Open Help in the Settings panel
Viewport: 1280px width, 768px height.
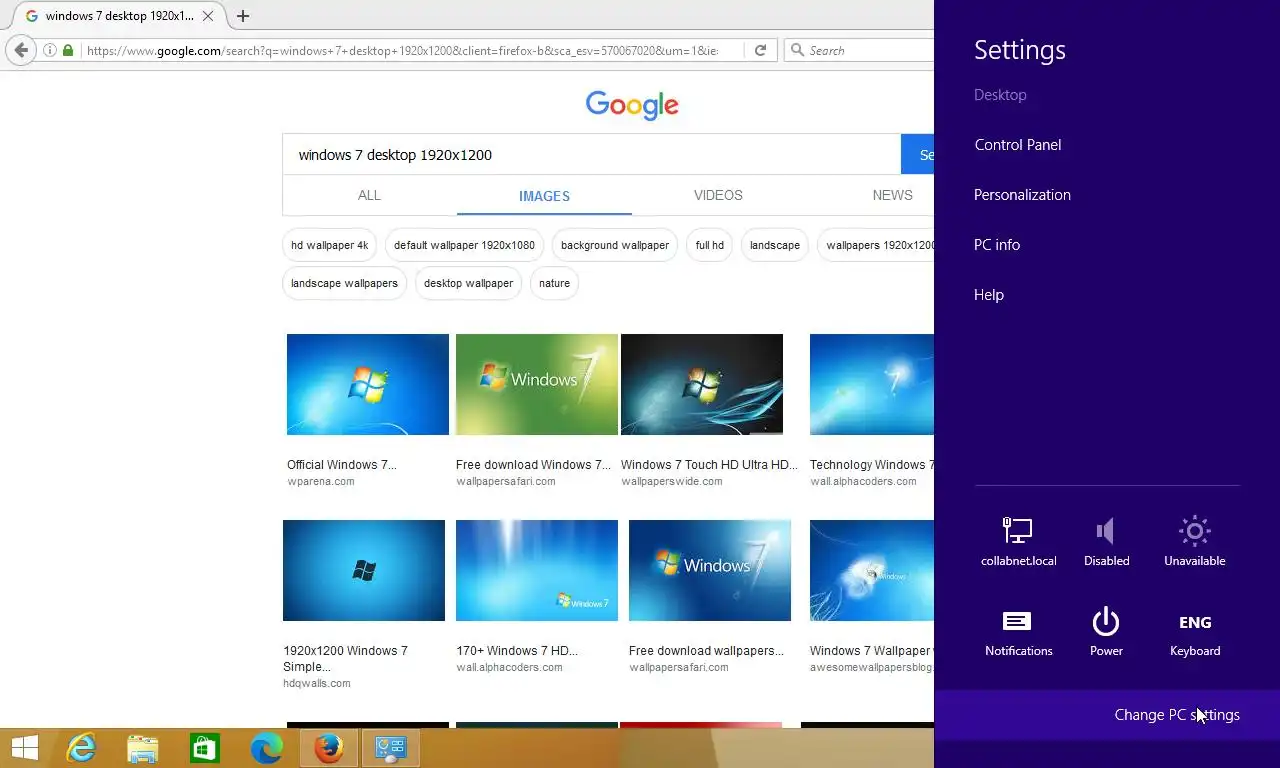[989, 295]
